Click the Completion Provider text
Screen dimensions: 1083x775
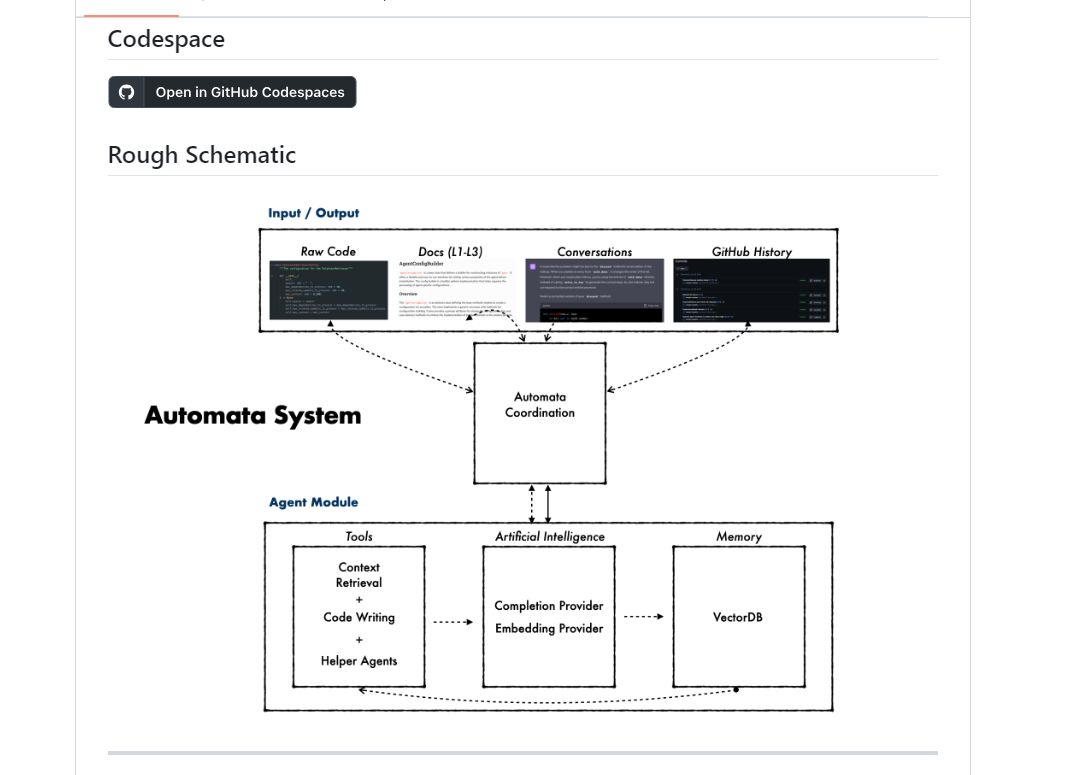548,605
